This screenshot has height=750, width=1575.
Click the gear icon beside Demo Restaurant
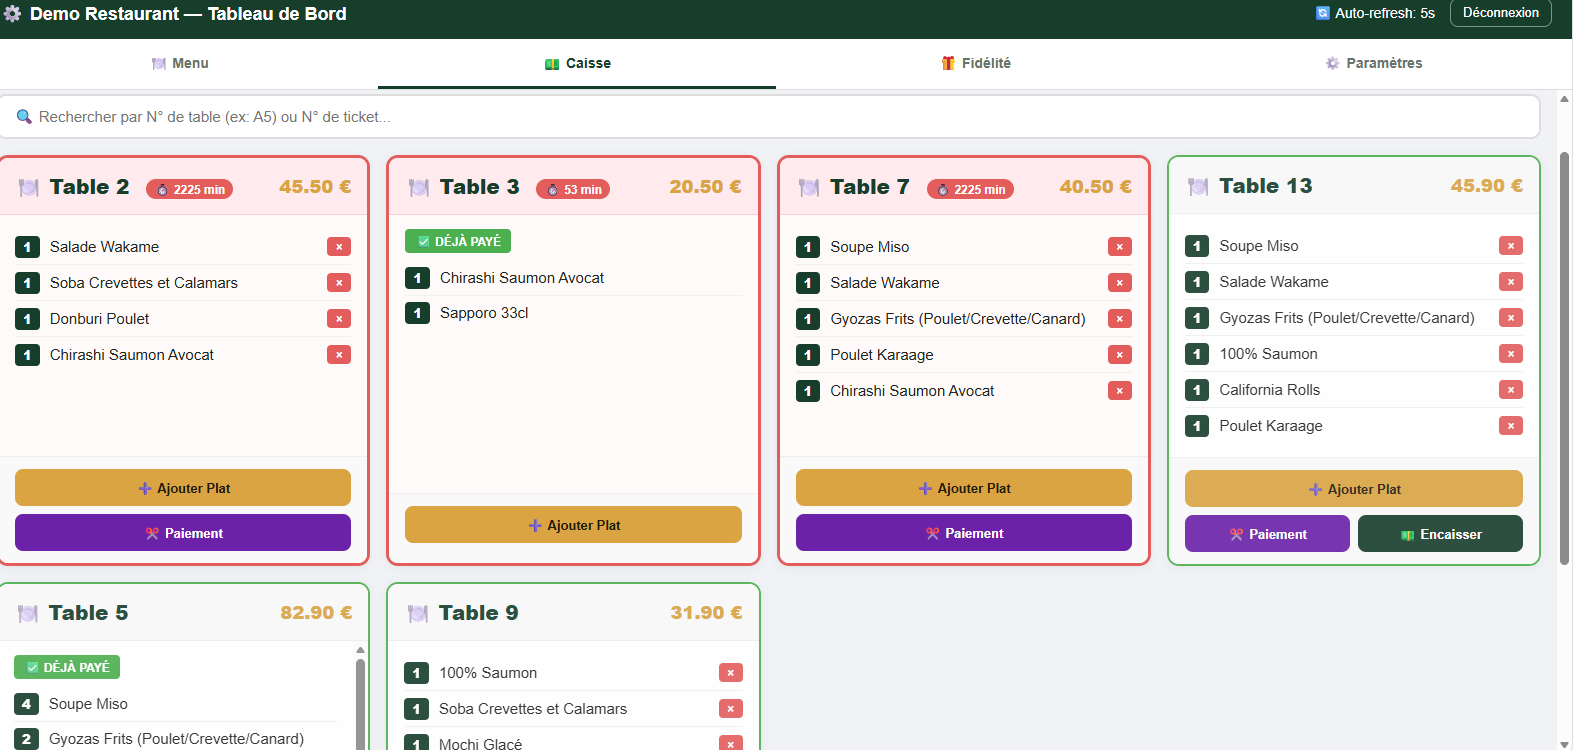click(13, 14)
